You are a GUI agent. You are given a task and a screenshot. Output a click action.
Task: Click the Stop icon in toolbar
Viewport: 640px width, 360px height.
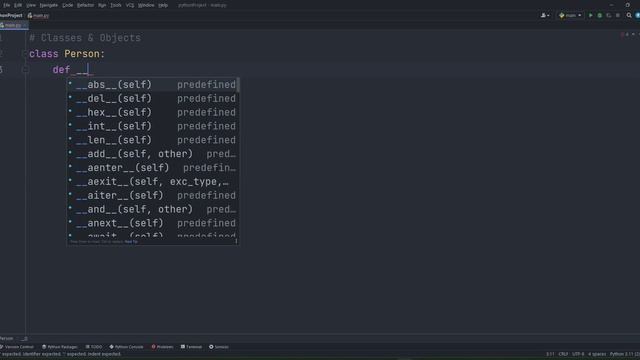618,16
